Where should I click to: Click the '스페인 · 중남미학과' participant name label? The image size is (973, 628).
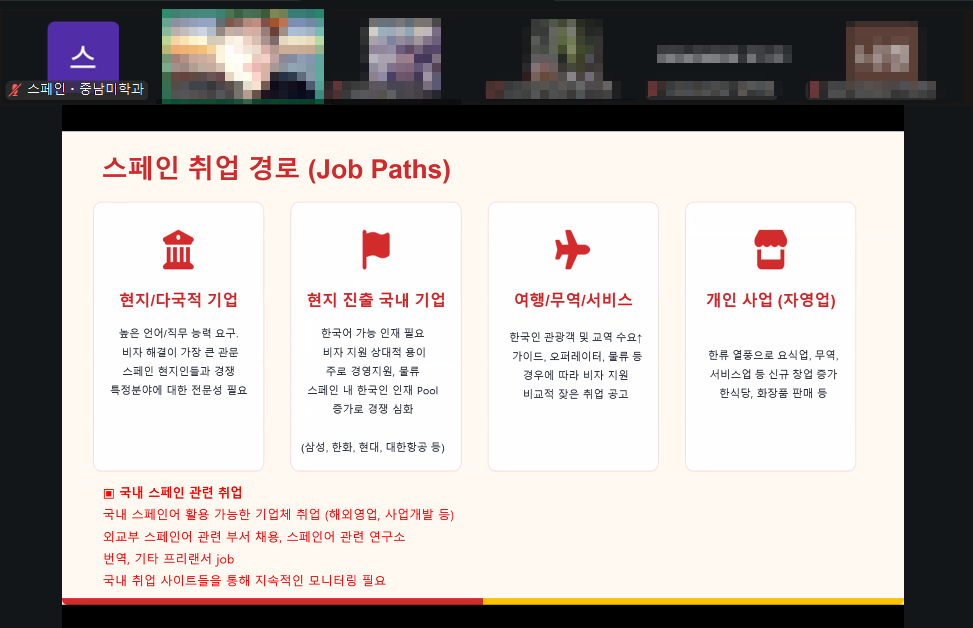click(x=85, y=90)
